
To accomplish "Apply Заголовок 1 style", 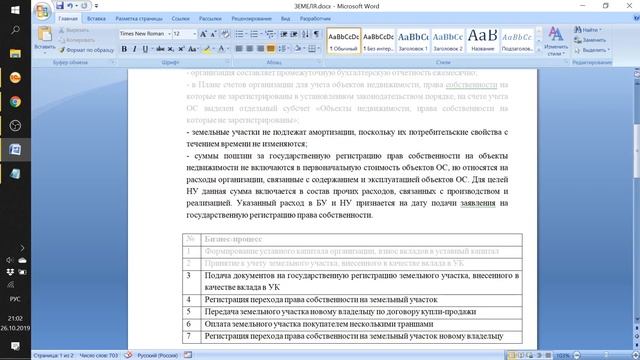I will click(413, 40).
